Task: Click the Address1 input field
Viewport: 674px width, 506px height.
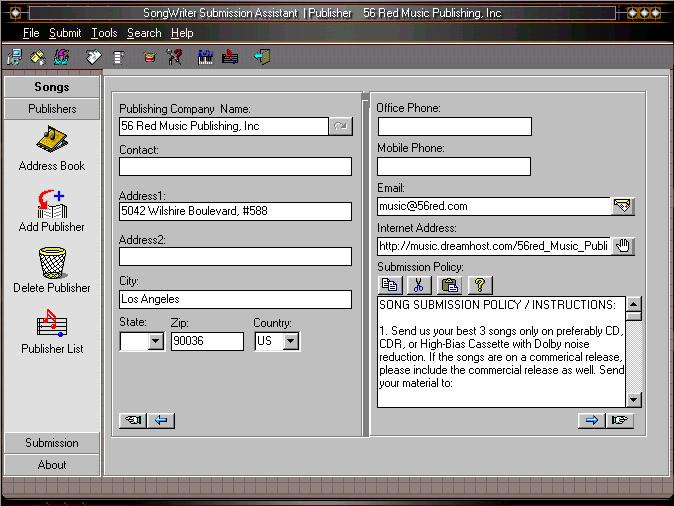Action: [235, 211]
